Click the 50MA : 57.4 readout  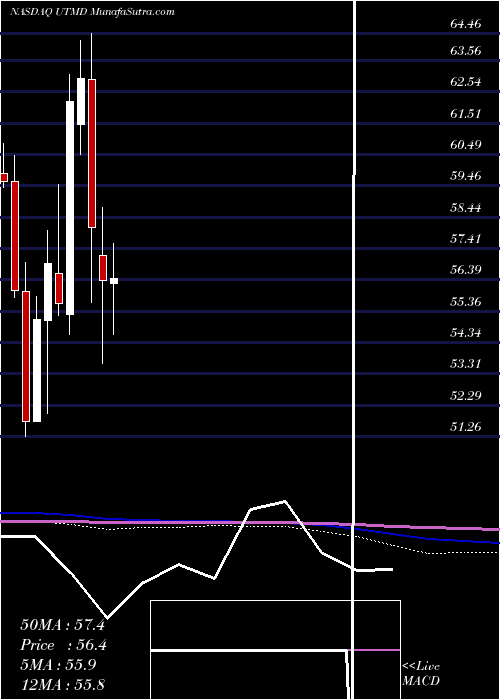(63, 625)
